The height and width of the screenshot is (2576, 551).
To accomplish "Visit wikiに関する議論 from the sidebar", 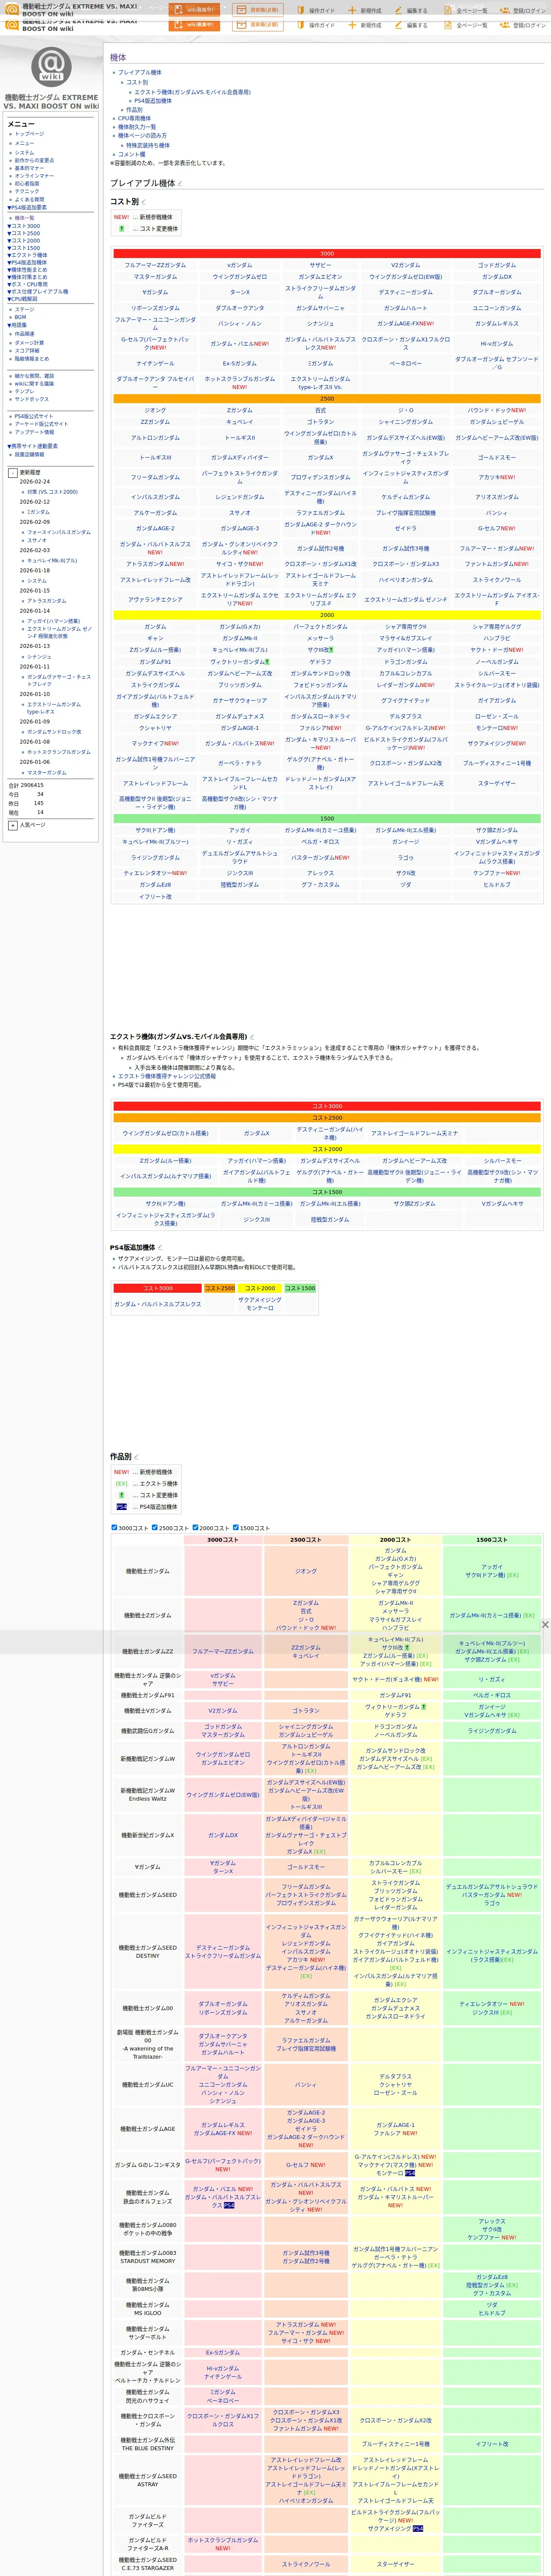I will point(34,384).
